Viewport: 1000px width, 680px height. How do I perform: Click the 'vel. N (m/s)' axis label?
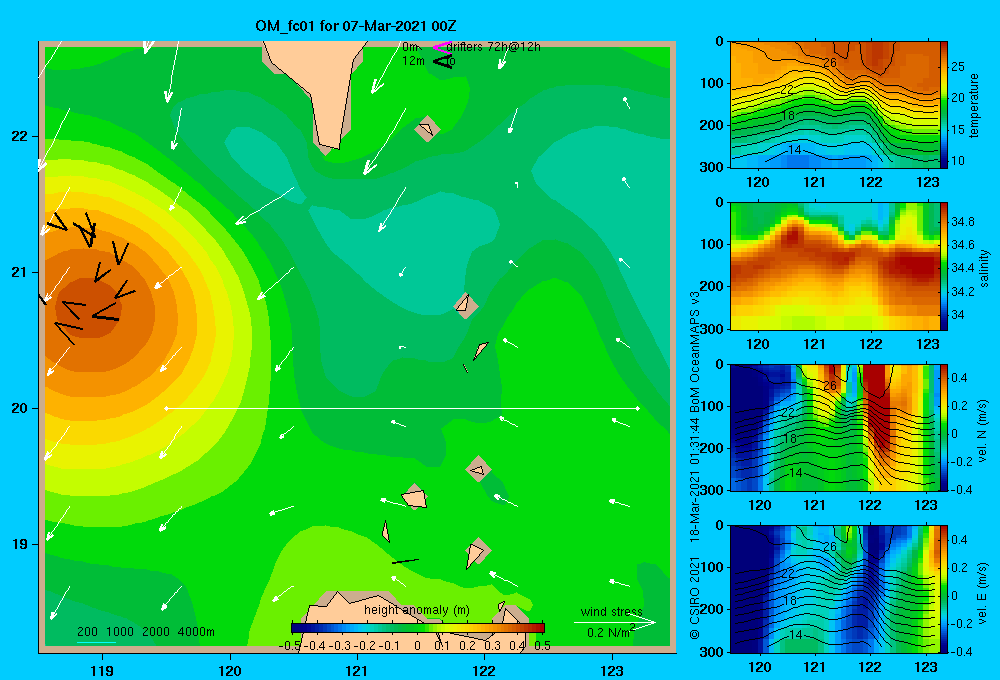982,431
